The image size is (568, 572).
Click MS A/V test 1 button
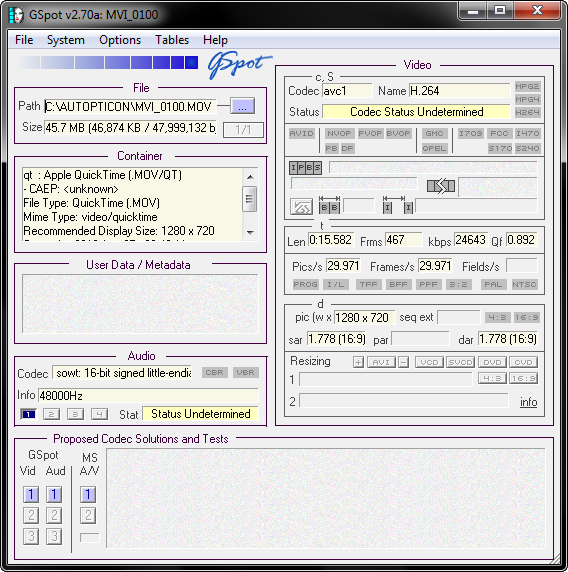click(88, 495)
